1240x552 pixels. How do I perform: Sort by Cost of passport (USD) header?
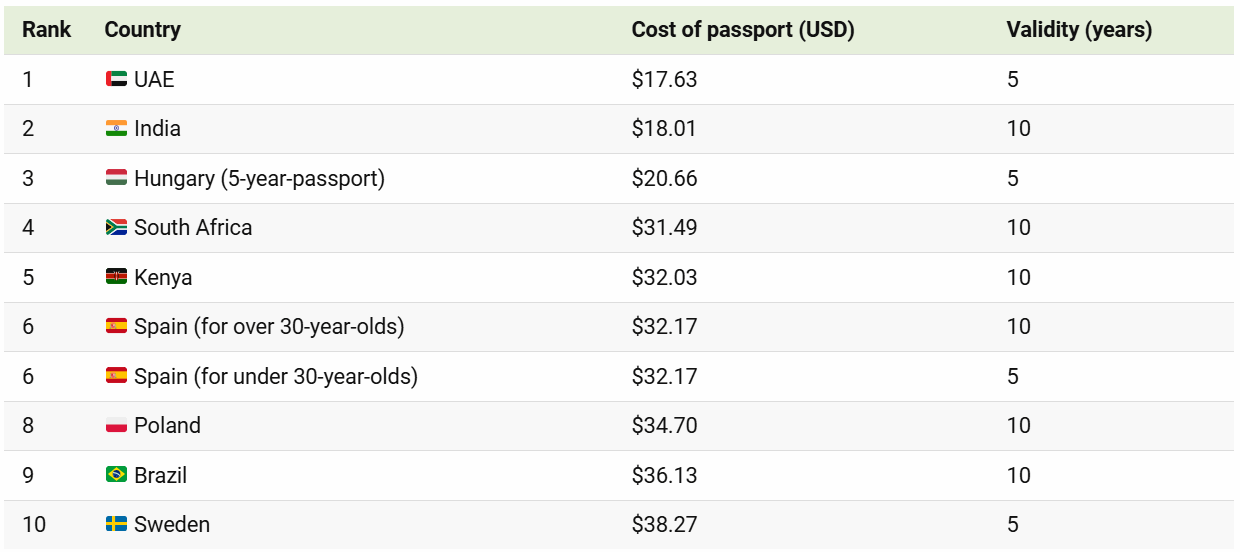point(742,30)
